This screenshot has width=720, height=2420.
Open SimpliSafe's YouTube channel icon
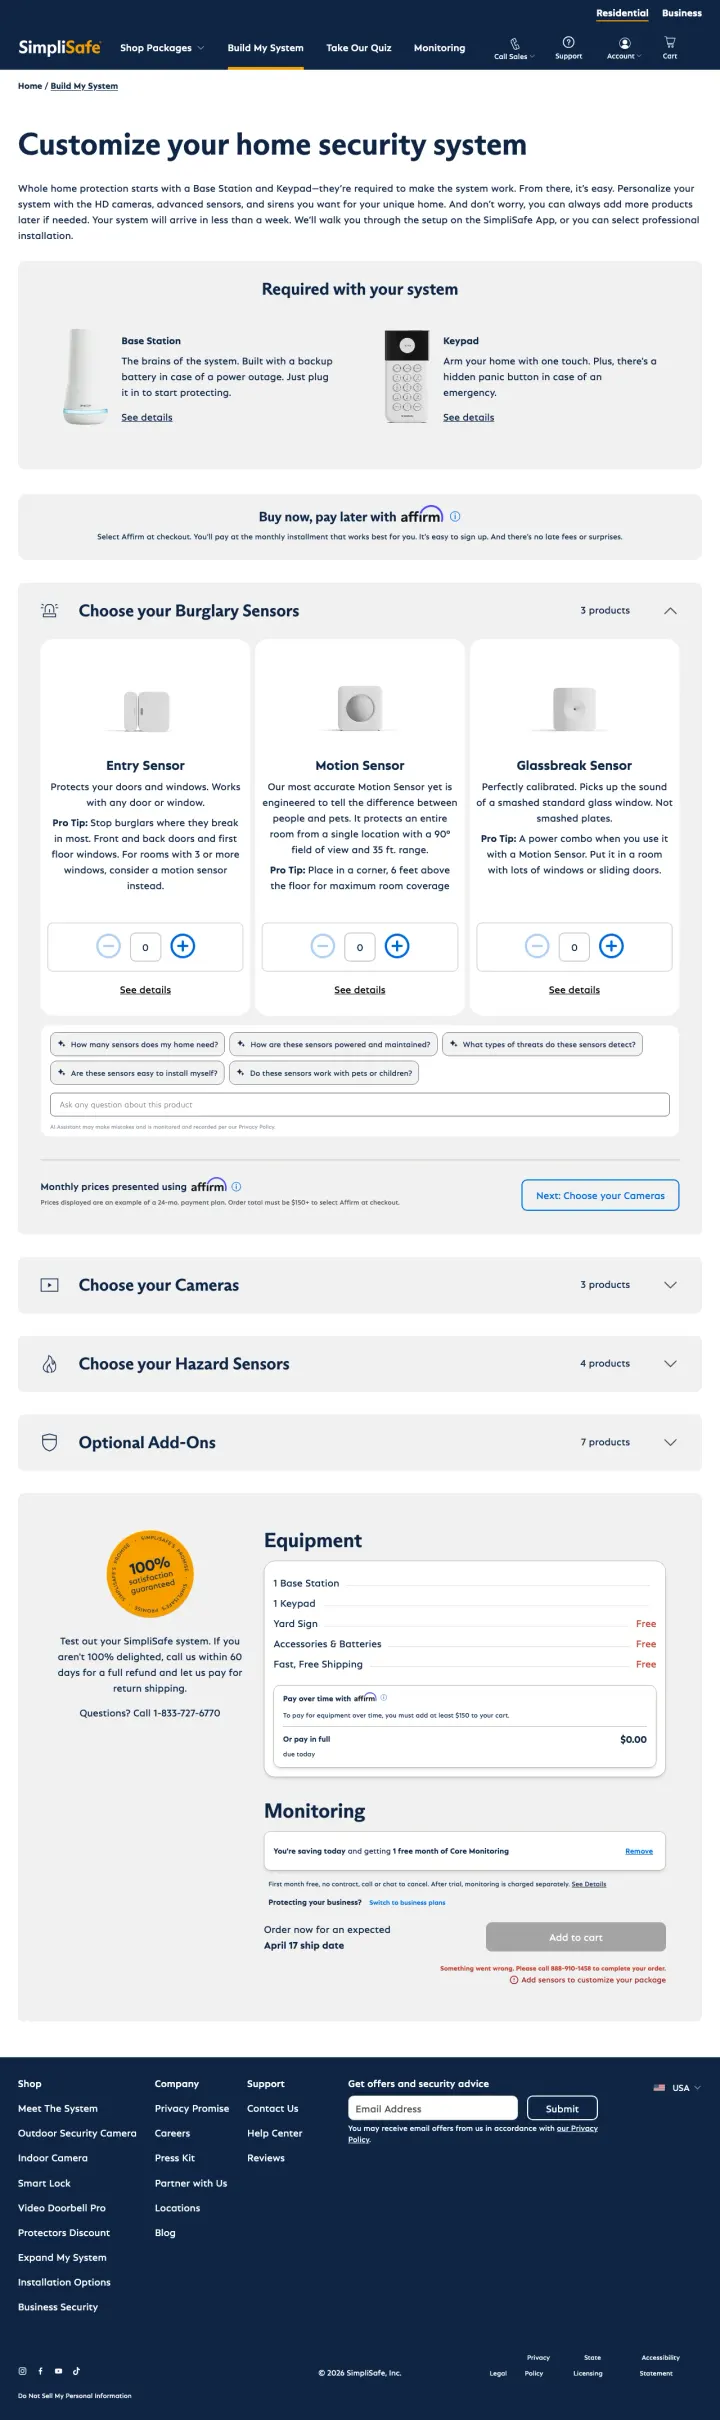point(58,2370)
